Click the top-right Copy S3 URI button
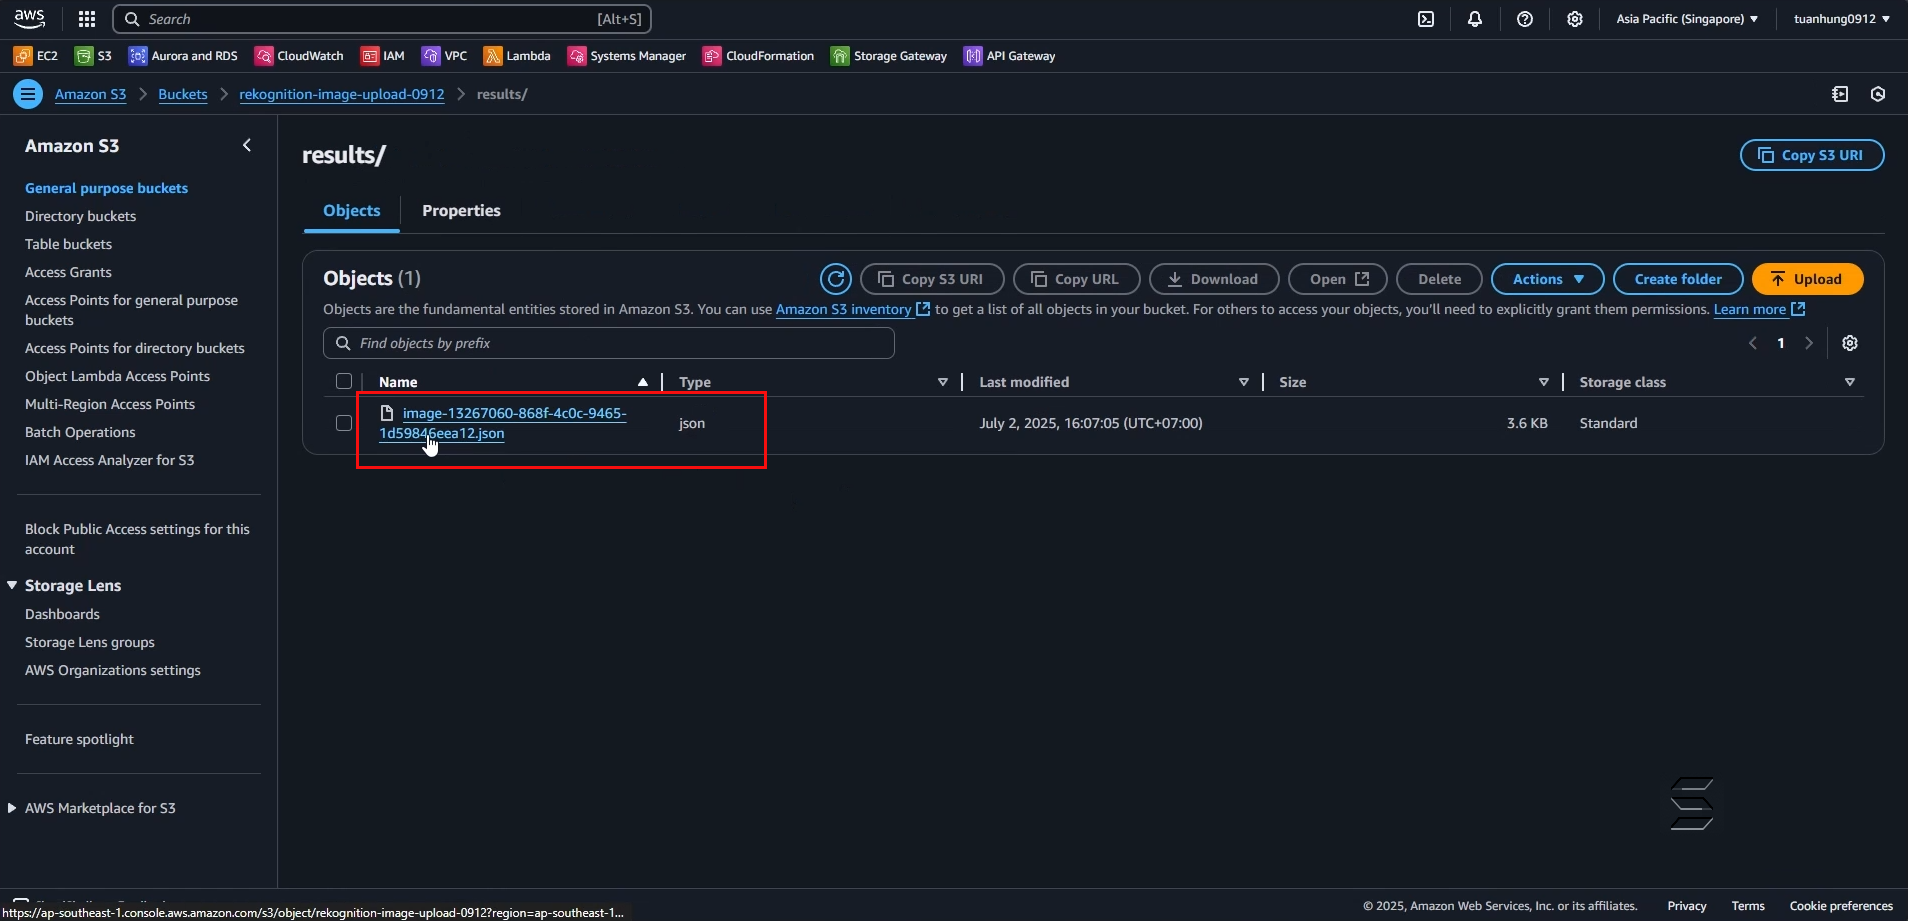Viewport: 1908px width, 921px height. 1812,155
